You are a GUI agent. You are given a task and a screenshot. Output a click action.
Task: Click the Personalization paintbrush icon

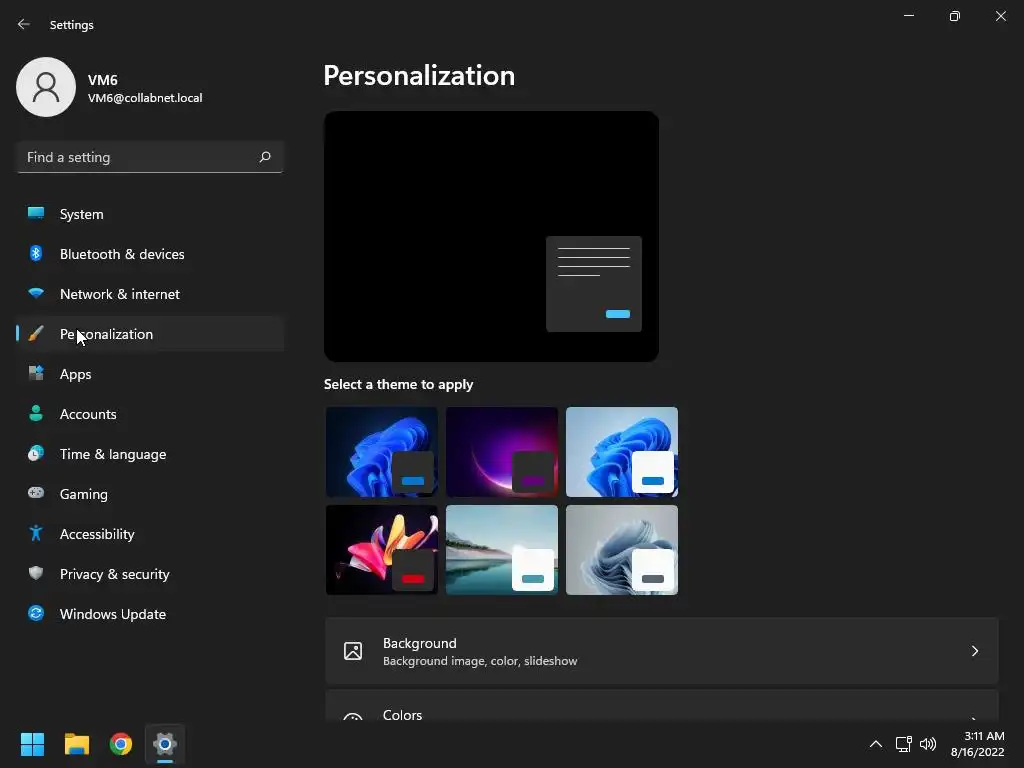(36, 334)
